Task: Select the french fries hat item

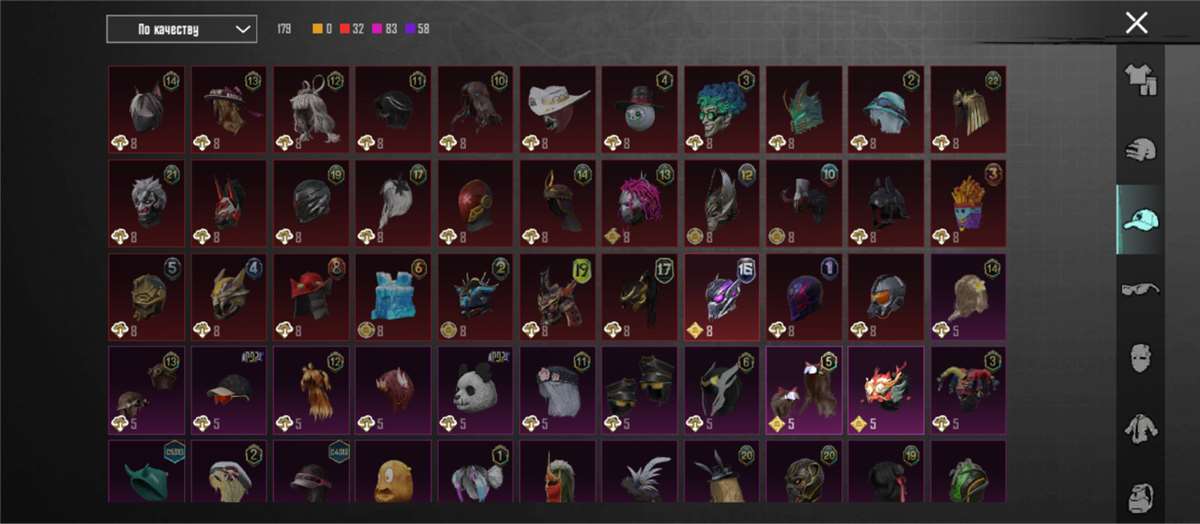Action: pos(968,203)
